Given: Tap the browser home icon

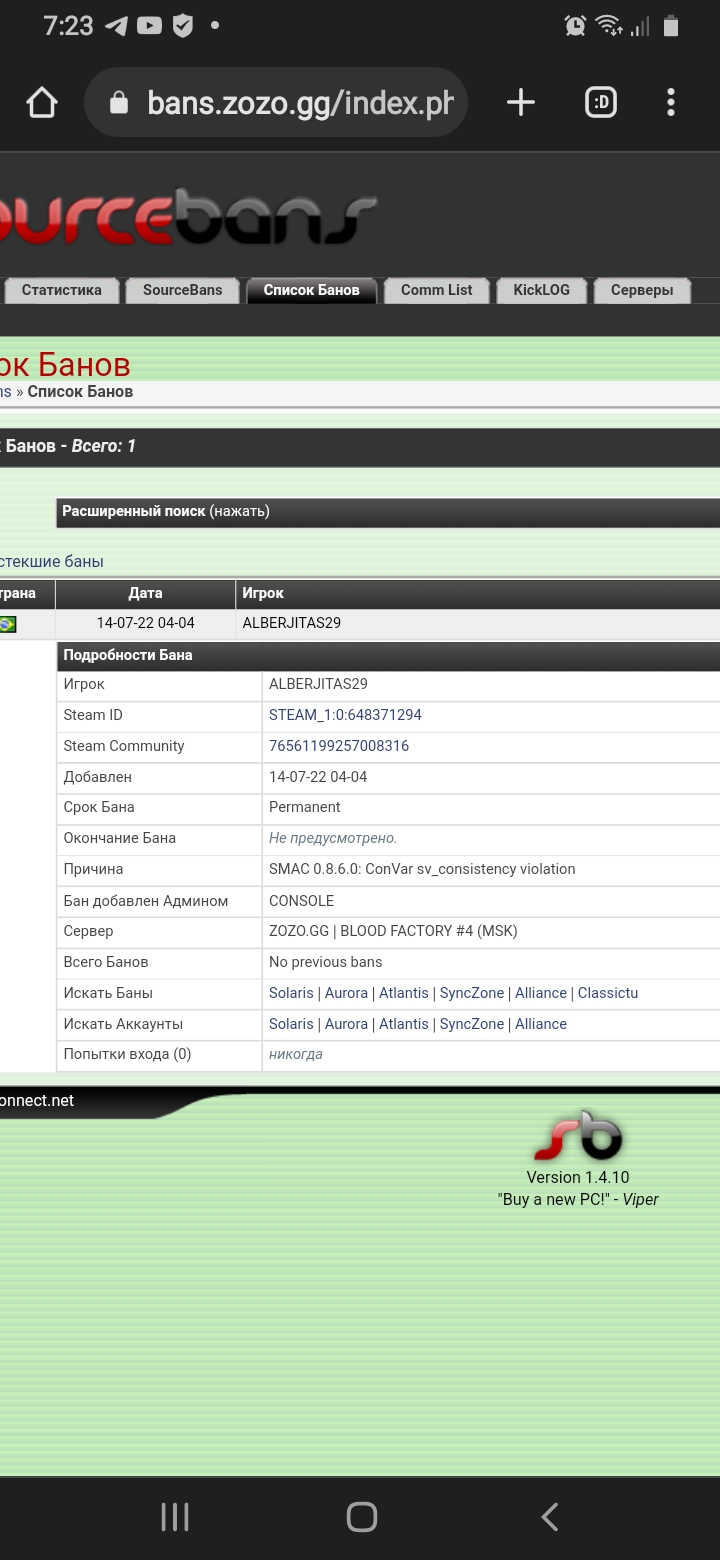Looking at the screenshot, I should (x=42, y=102).
